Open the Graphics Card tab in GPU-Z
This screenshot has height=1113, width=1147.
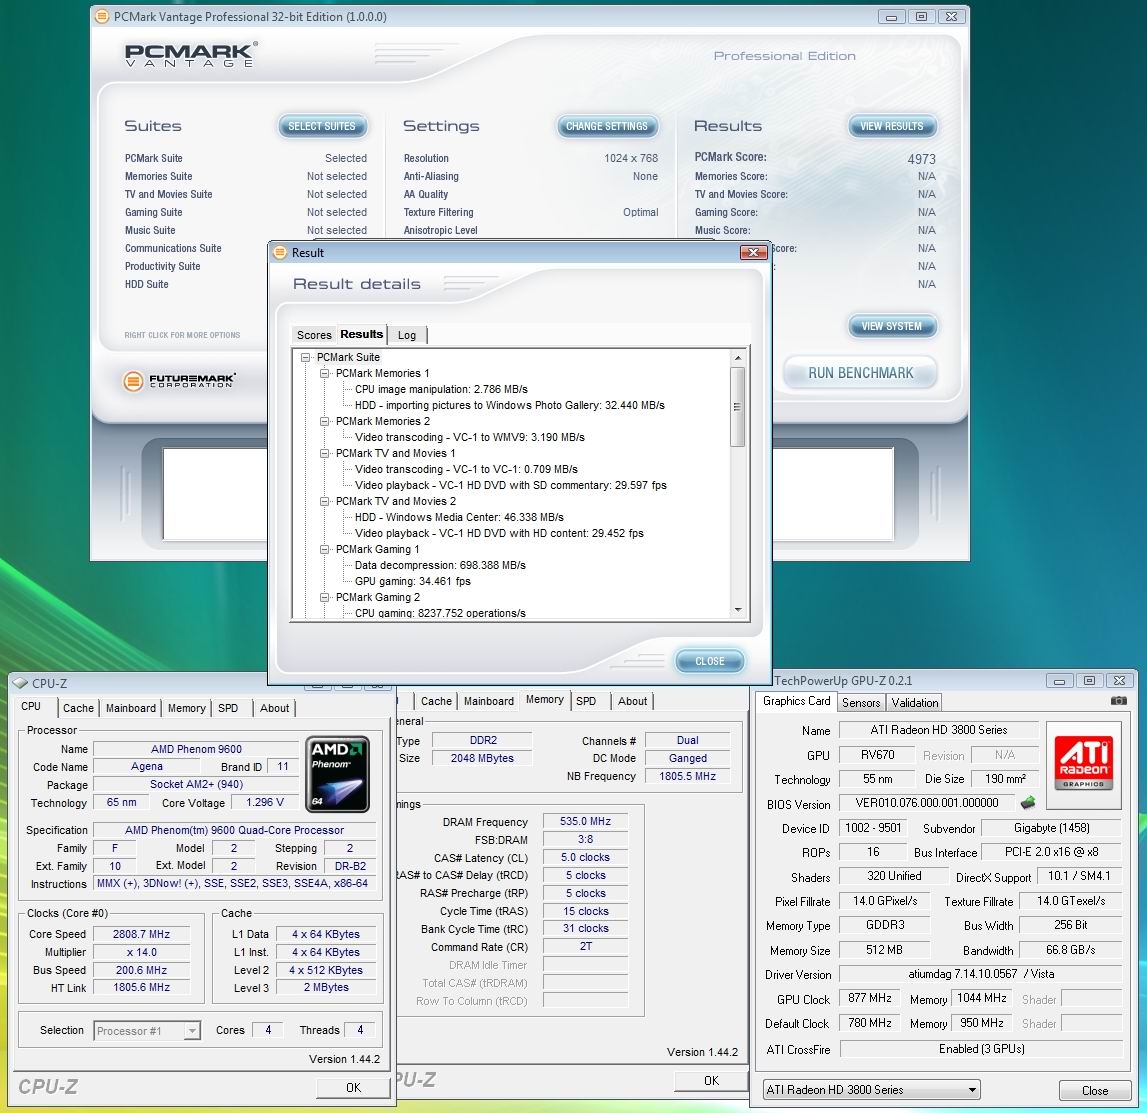(x=797, y=701)
